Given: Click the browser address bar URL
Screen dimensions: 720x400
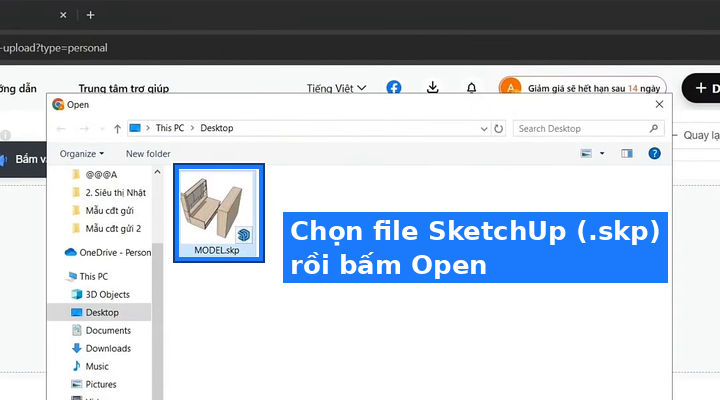Looking at the screenshot, I should 54,48.
